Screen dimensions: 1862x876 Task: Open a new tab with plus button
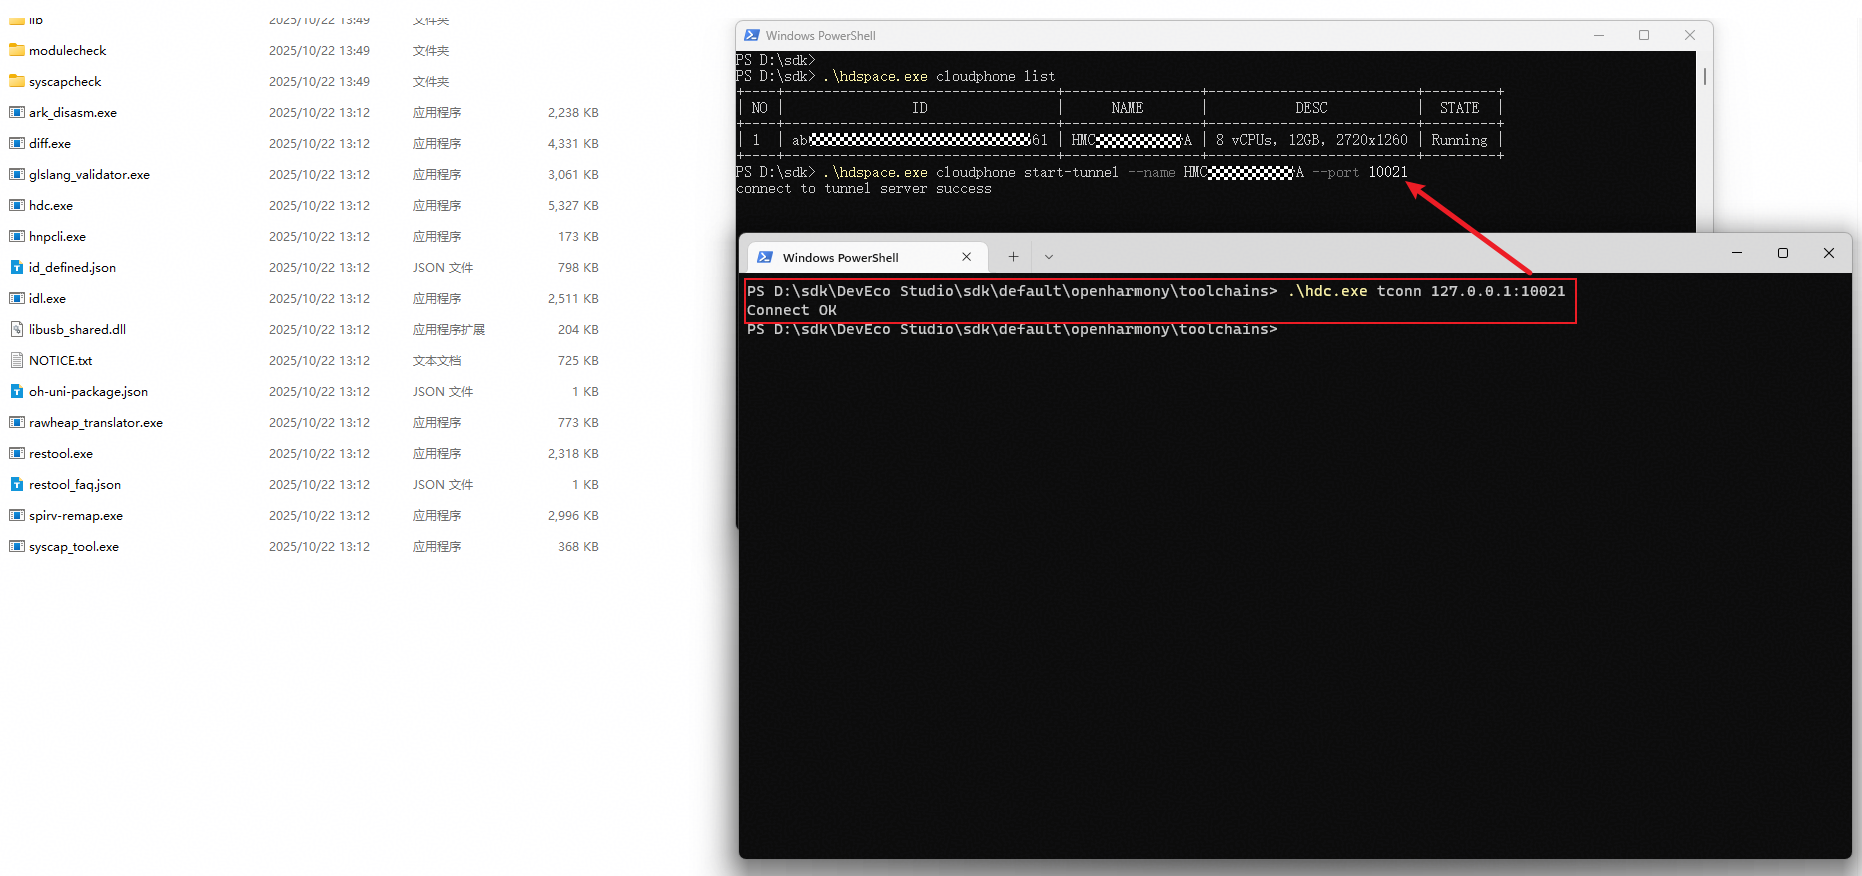[1013, 256]
